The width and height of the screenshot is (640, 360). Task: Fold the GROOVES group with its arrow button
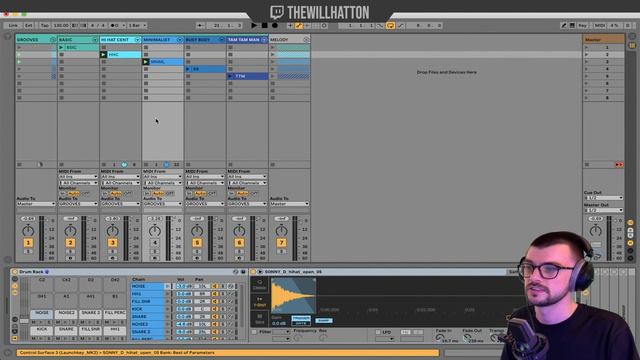pyautogui.click(x=53, y=40)
